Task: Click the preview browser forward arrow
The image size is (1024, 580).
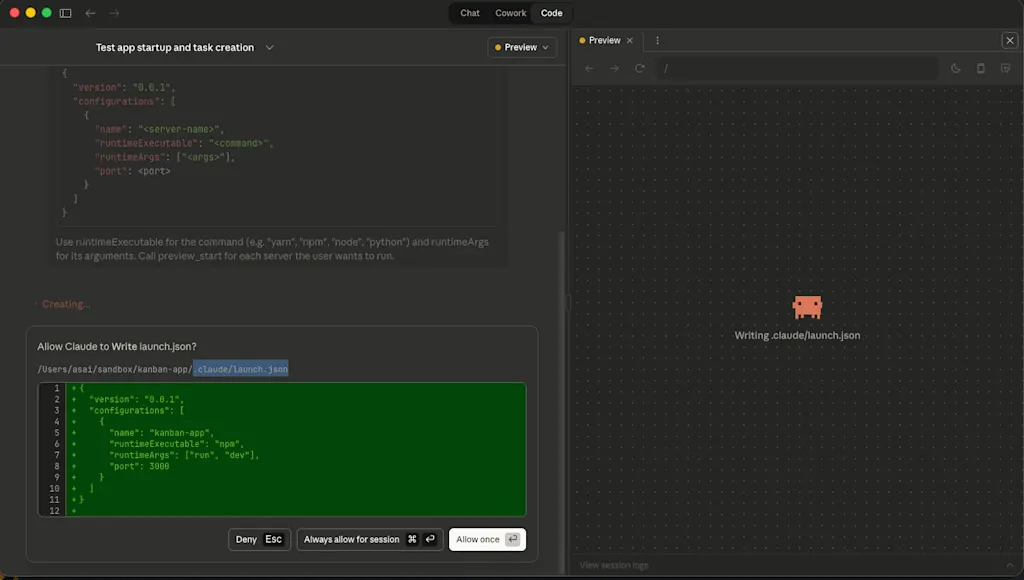Action: (614, 69)
